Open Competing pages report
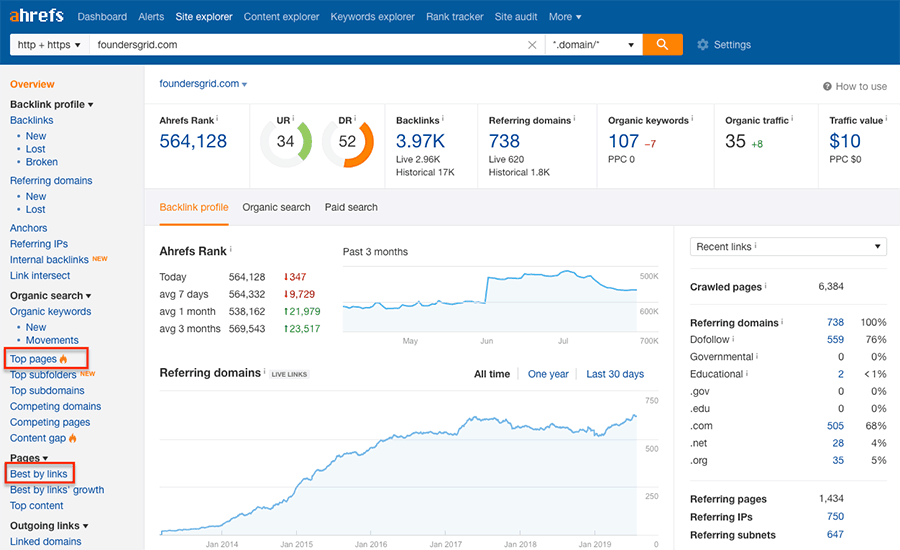The height and width of the screenshot is (550, 900). pos(50,423)
